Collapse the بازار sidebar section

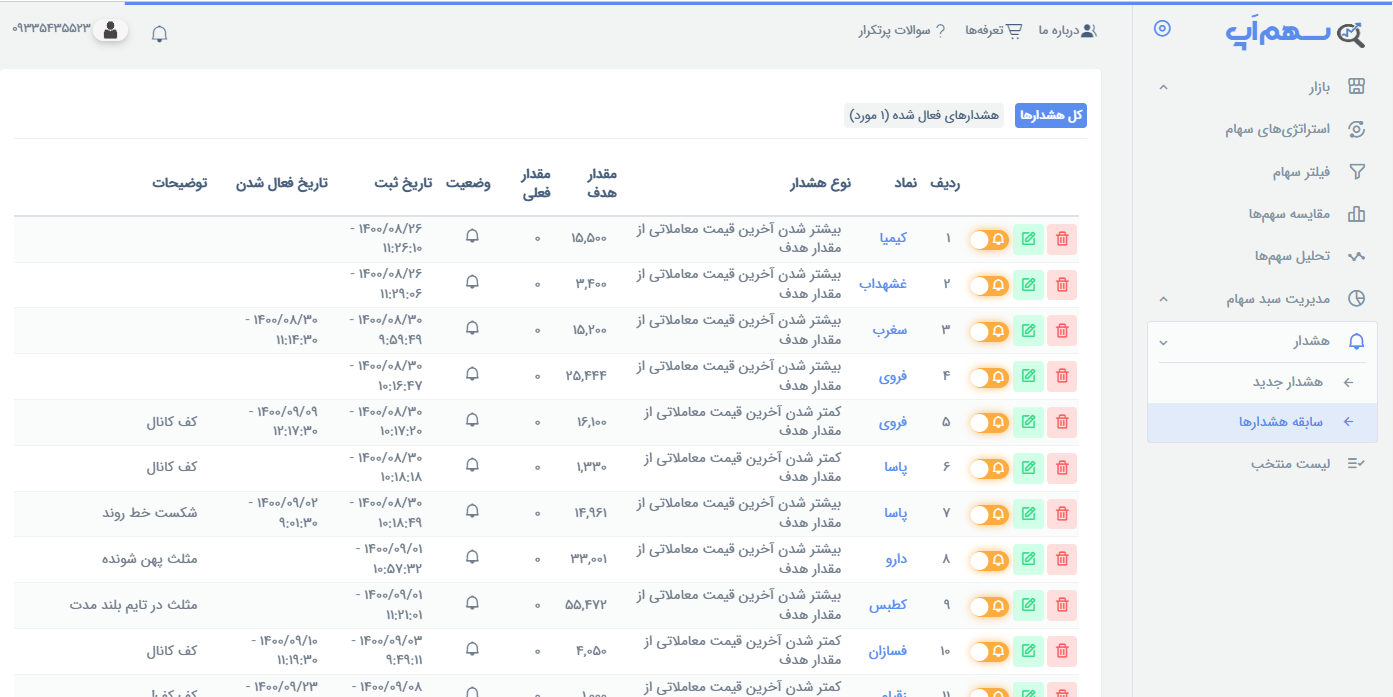point(1163,87)
